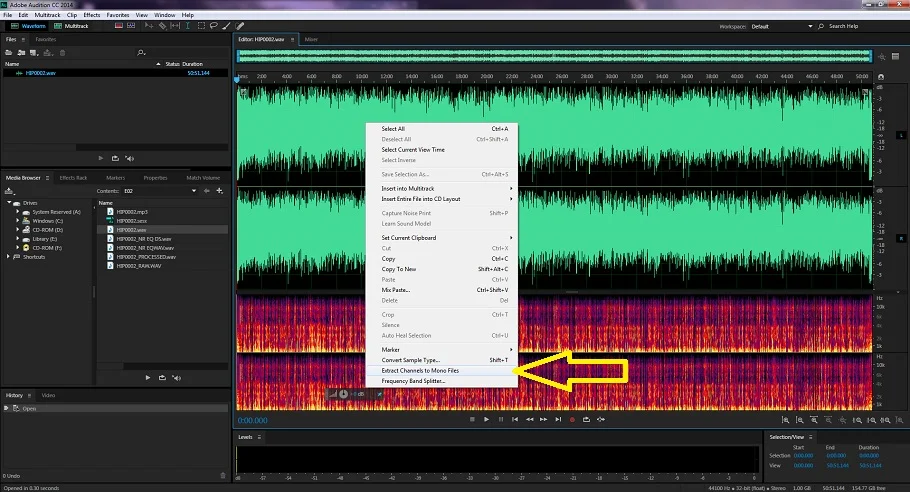The width and height of the screenshot is (910, 492).
Task: Click the Rewind transport button
Action: pos(529,419)
